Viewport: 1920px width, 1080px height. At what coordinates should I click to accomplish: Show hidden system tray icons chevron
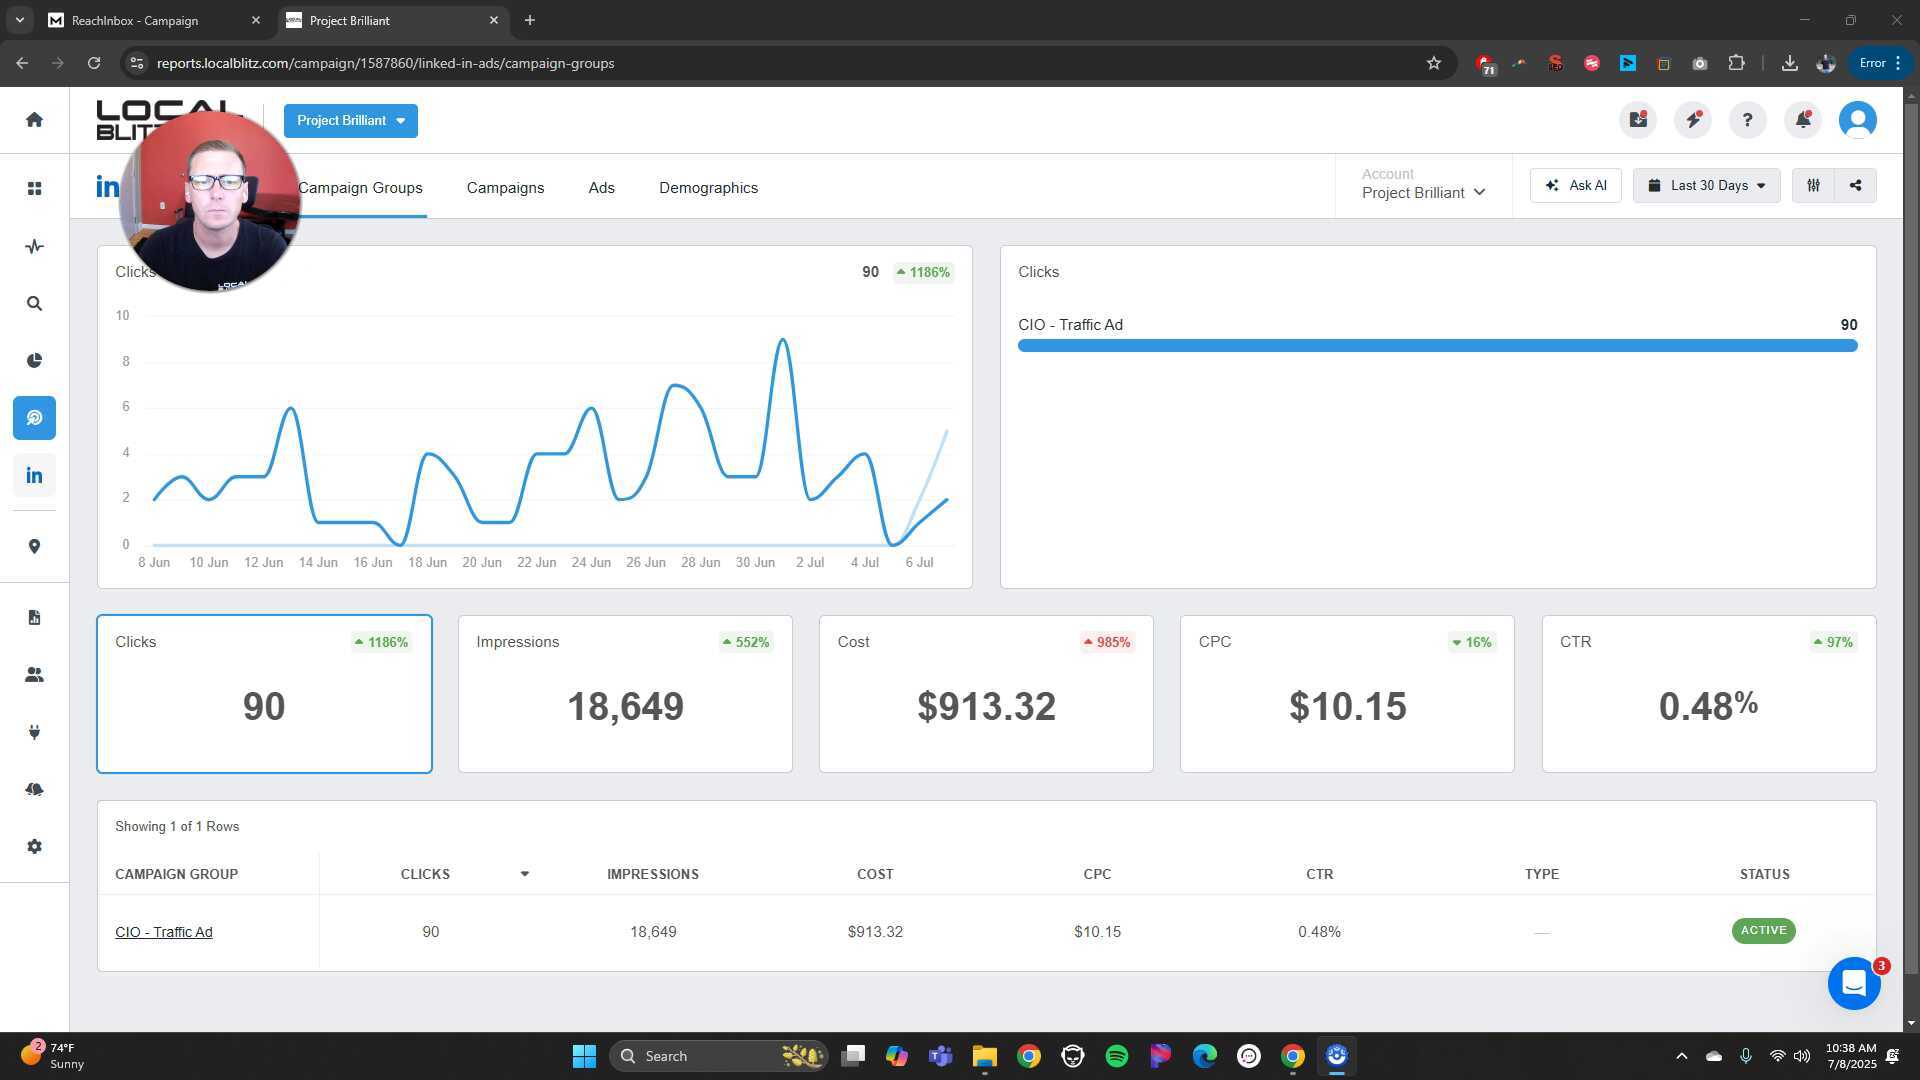coord(1681,1056)
